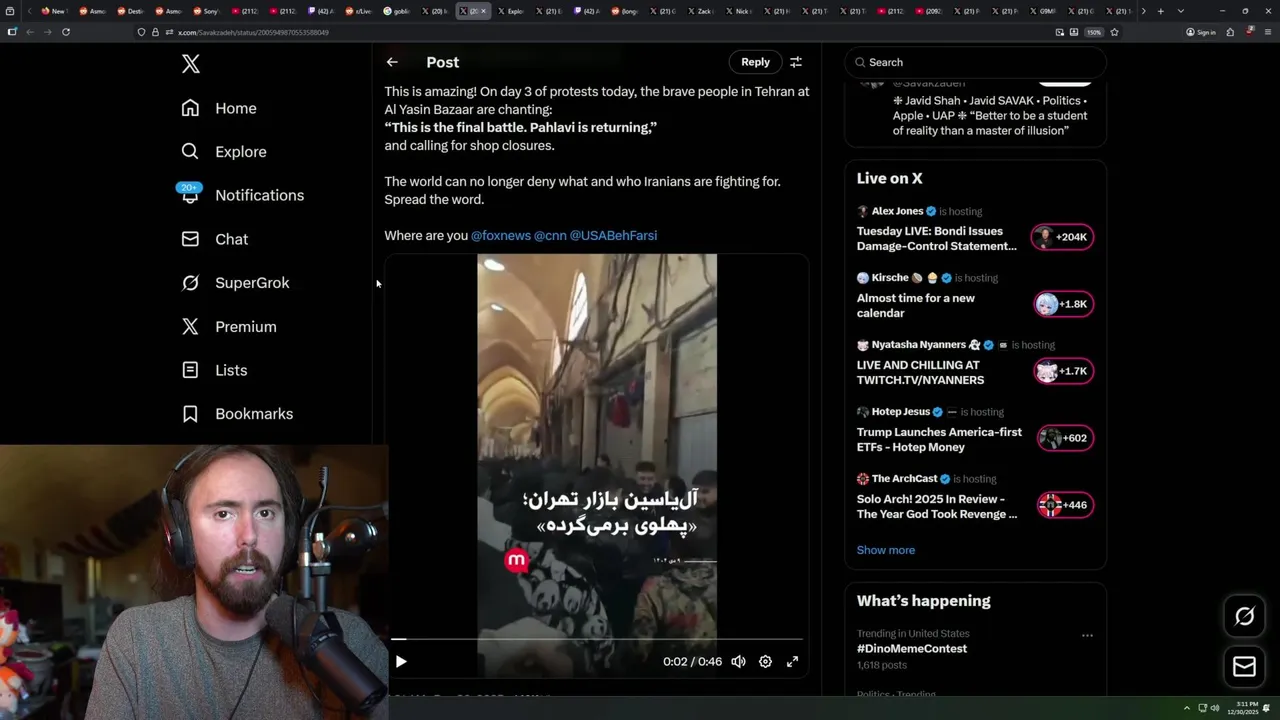Open floating messages envelope button
Screen dimensions: 1280x720
[1244, 666]
